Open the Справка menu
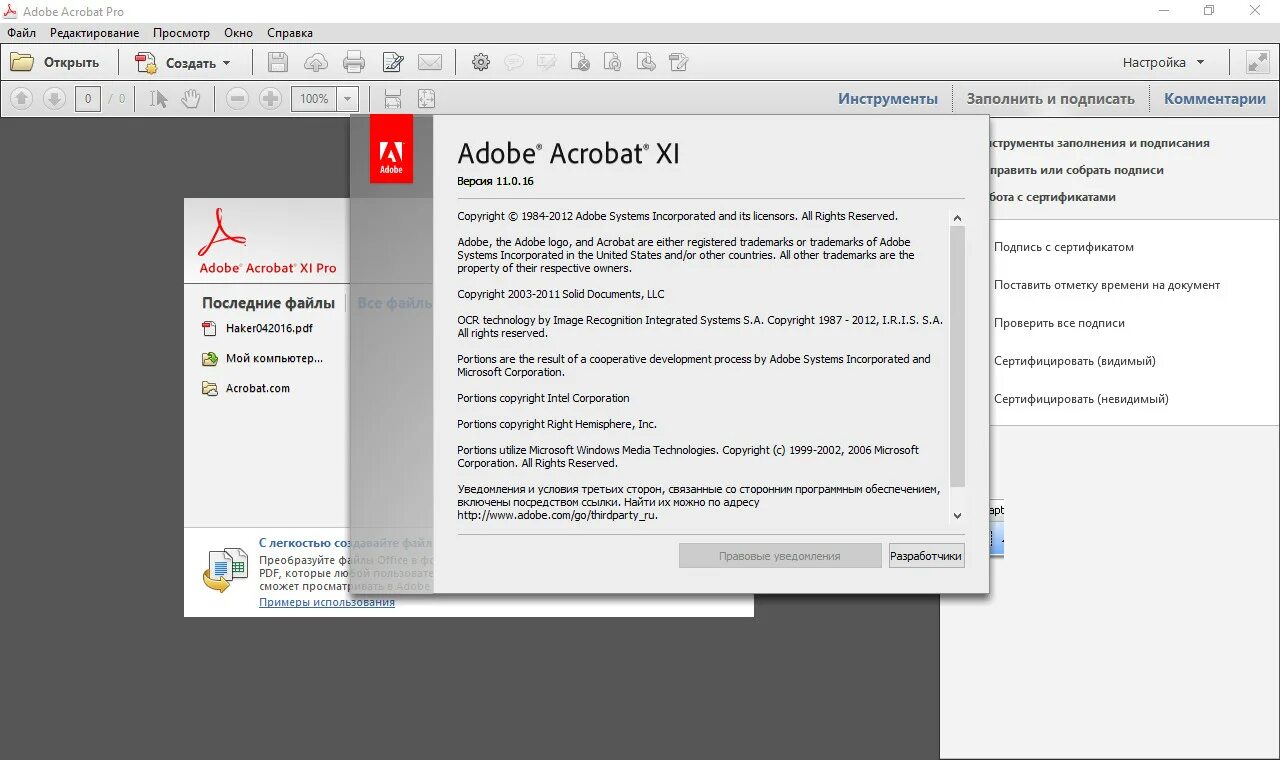1280x760 pixels. [x=290, y=33]
